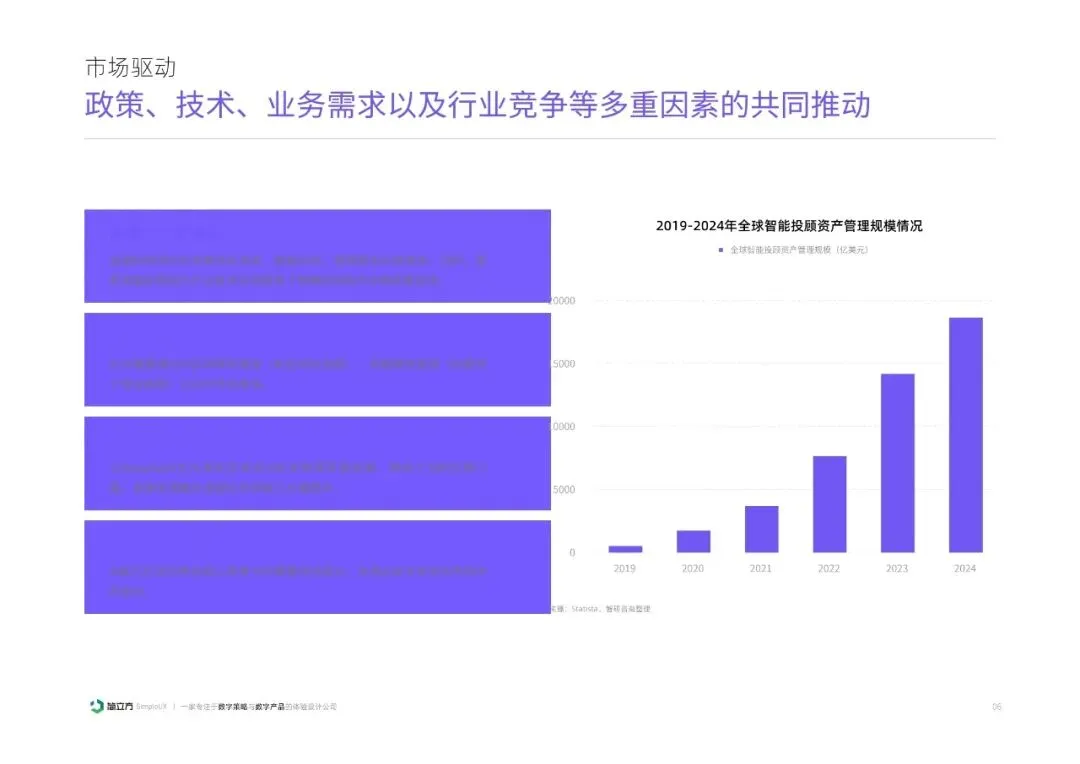Click the x-axis label 2024
The height and width of the screenshot is (764, 1080).
click(x=965, y=568)
